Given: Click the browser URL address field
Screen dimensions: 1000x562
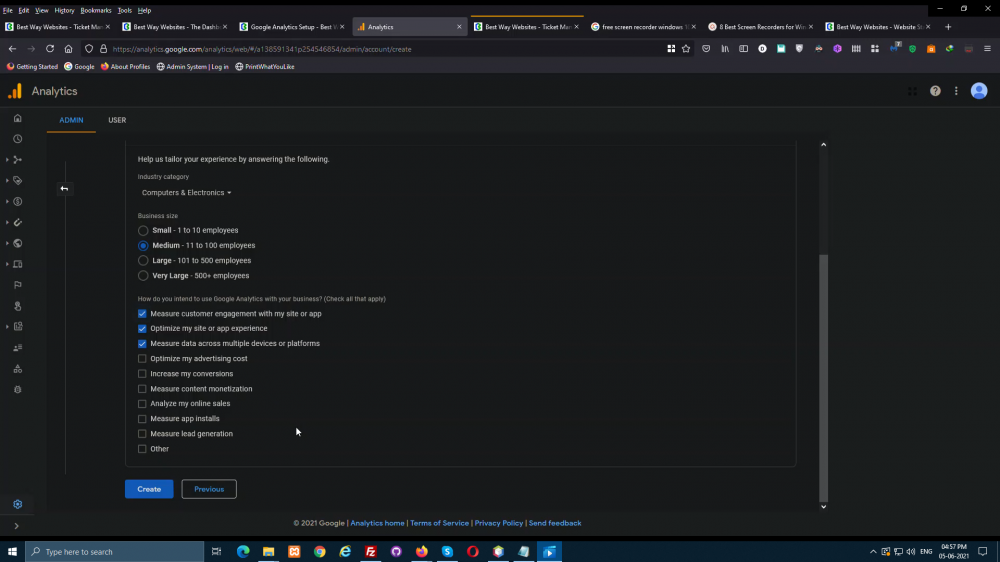Looking at the screenshot, I should click(x=383, y=49).
